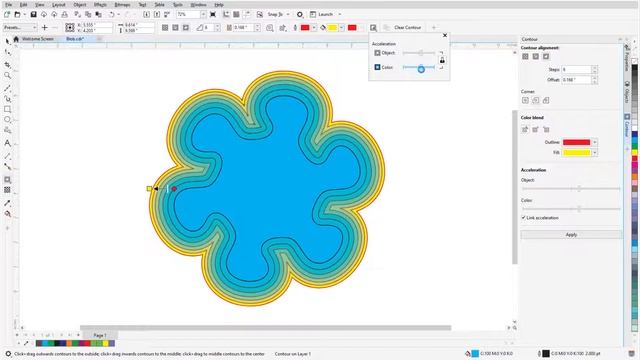Viewport: 640px width, 360px height.
Task: Click the yellow Fill swatch in docker
Action: [x=576, y=153]
